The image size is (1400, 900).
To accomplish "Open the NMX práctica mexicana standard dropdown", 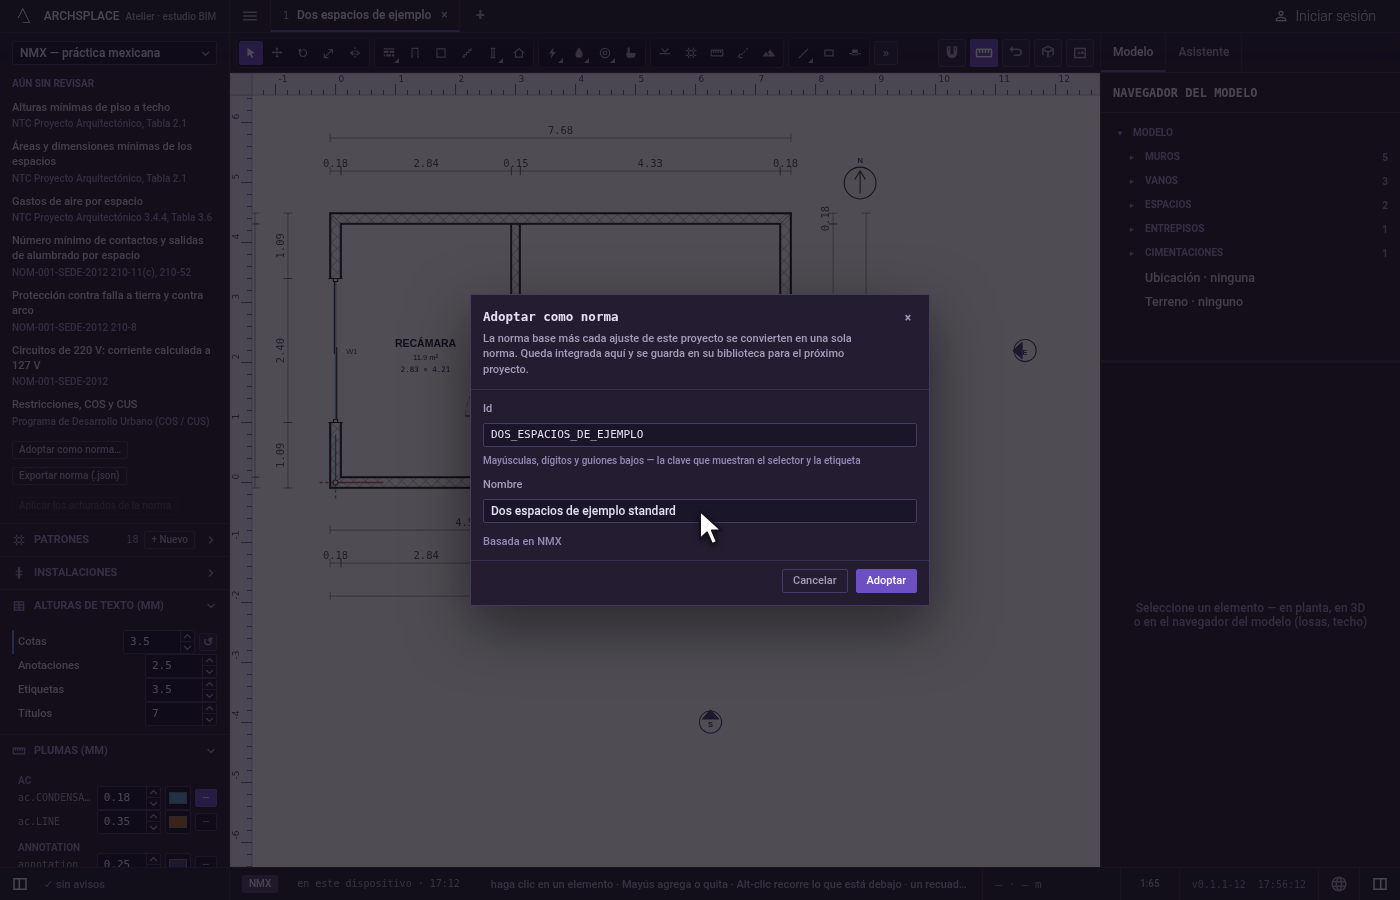I will [x=114, y=53].
